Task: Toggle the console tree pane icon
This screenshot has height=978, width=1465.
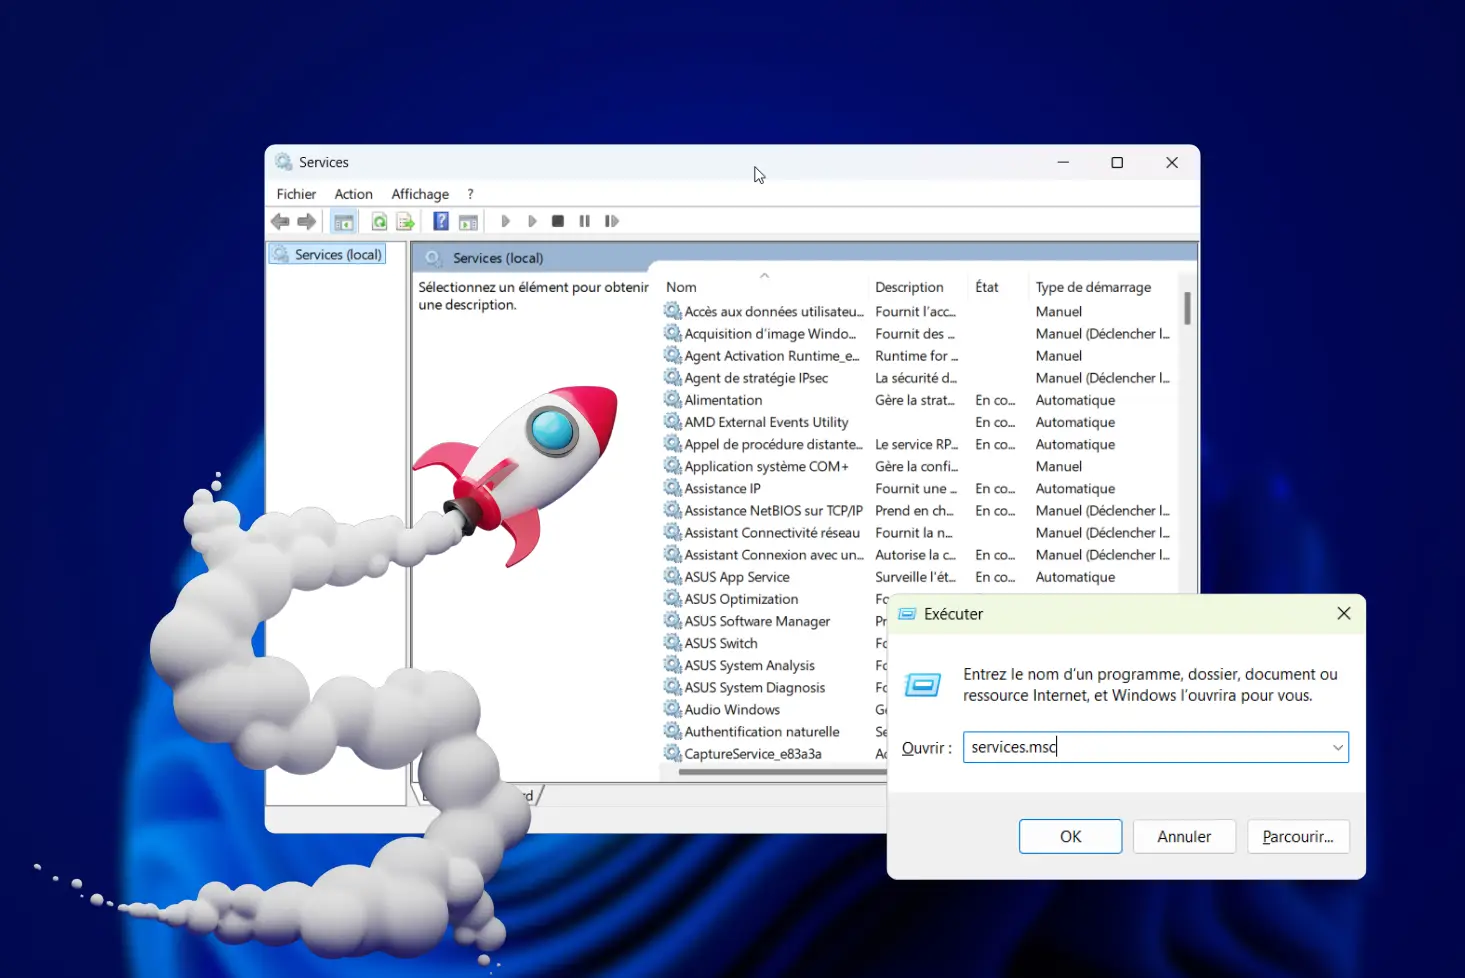Action: tap(344, 221)
